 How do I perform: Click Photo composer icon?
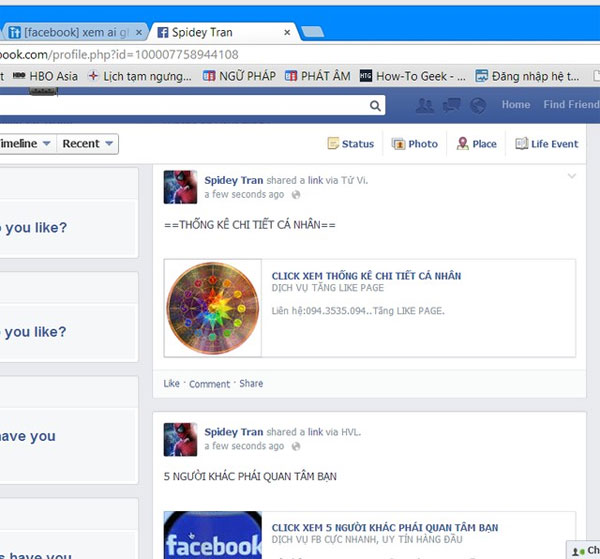(x=398, y=144)
